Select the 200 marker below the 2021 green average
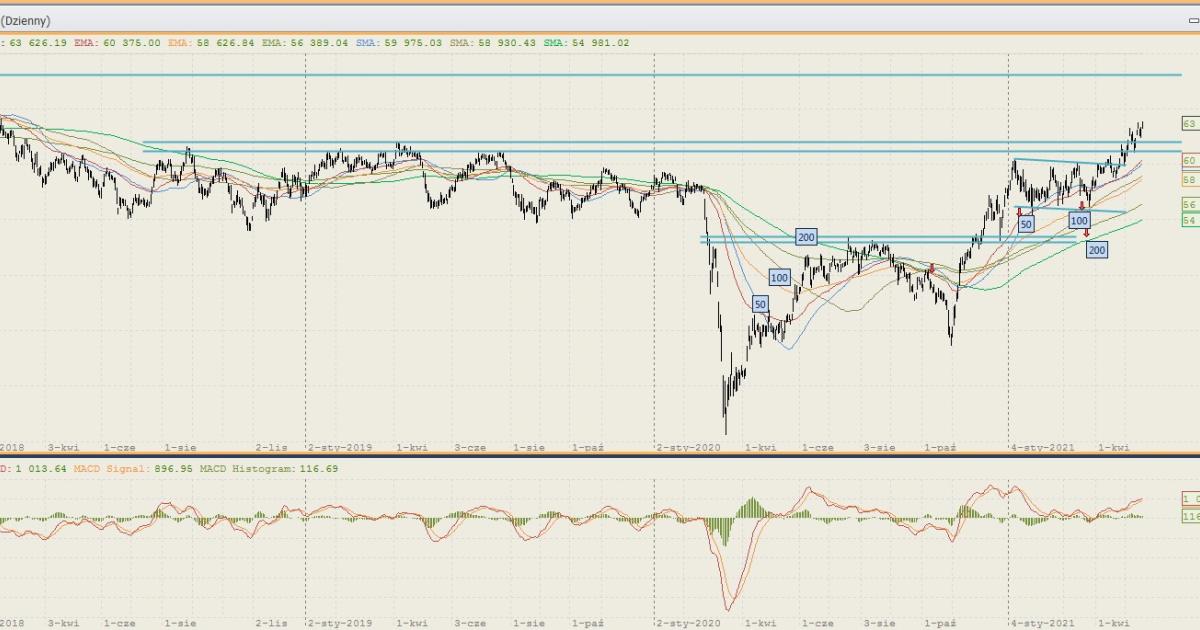Image resolution: width=1200 pixels, height=630 pixels. coord(1096,250)
